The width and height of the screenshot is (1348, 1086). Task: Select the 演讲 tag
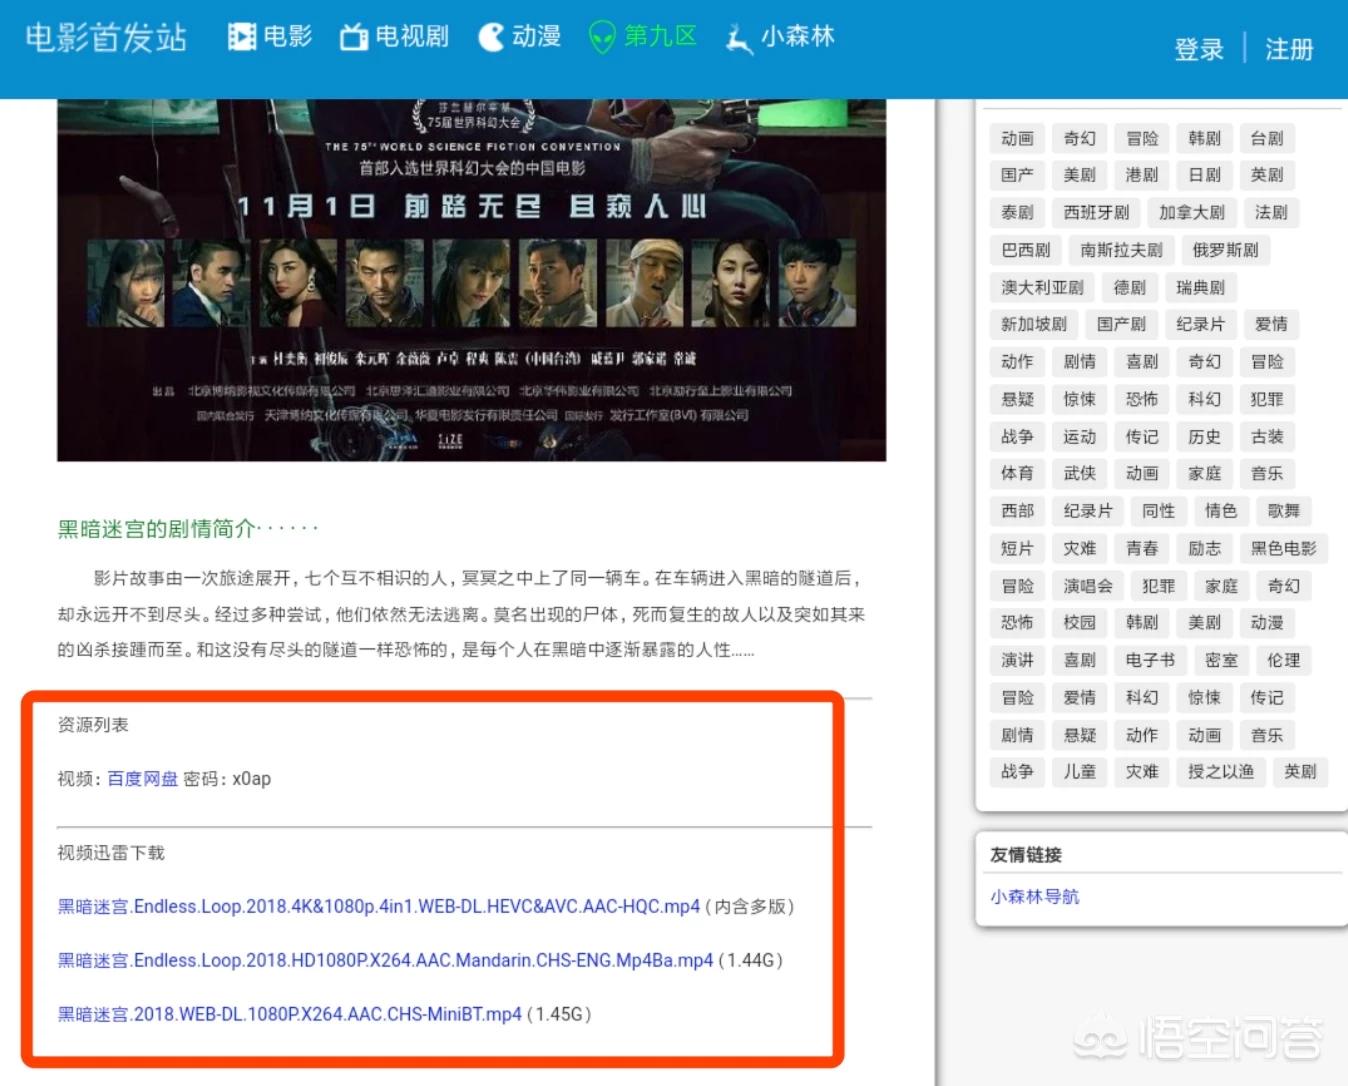[1017, 660]
